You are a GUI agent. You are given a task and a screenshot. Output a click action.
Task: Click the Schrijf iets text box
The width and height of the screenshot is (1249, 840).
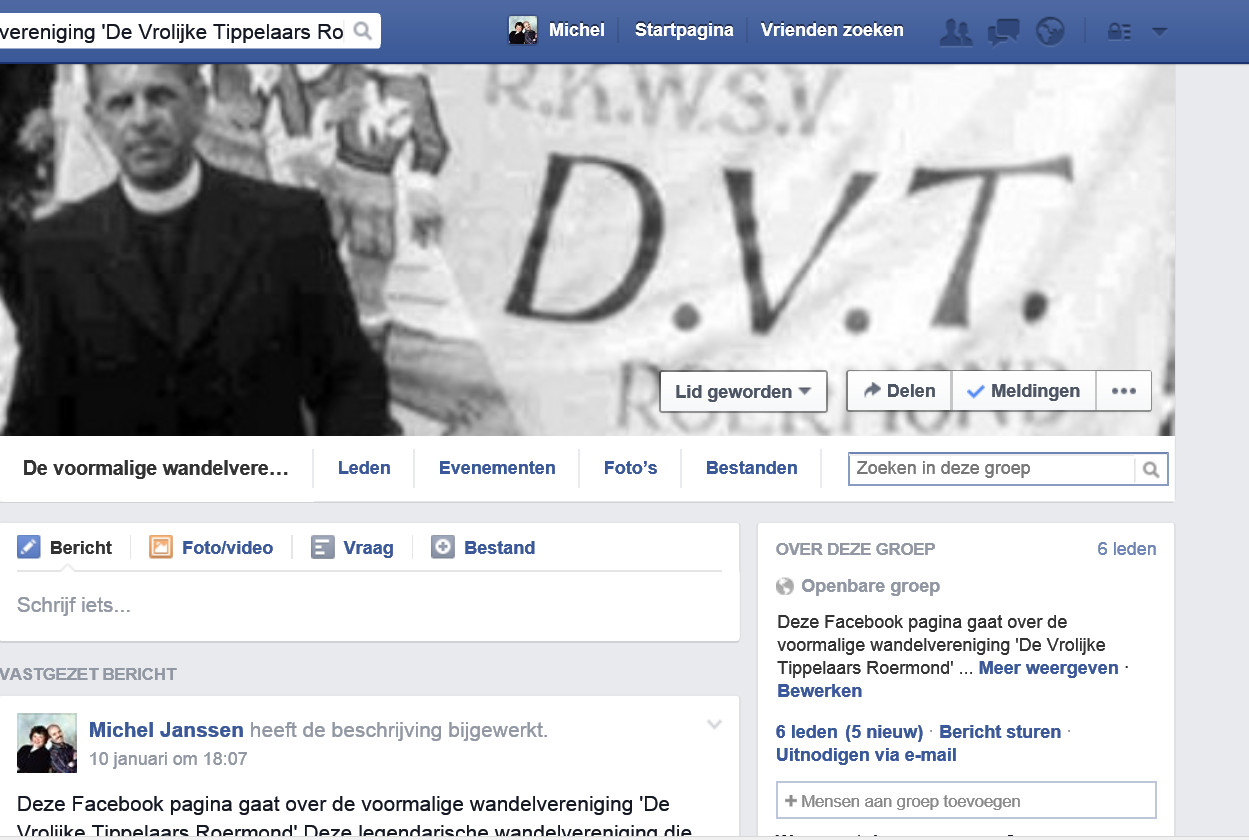tap(369, 605)
